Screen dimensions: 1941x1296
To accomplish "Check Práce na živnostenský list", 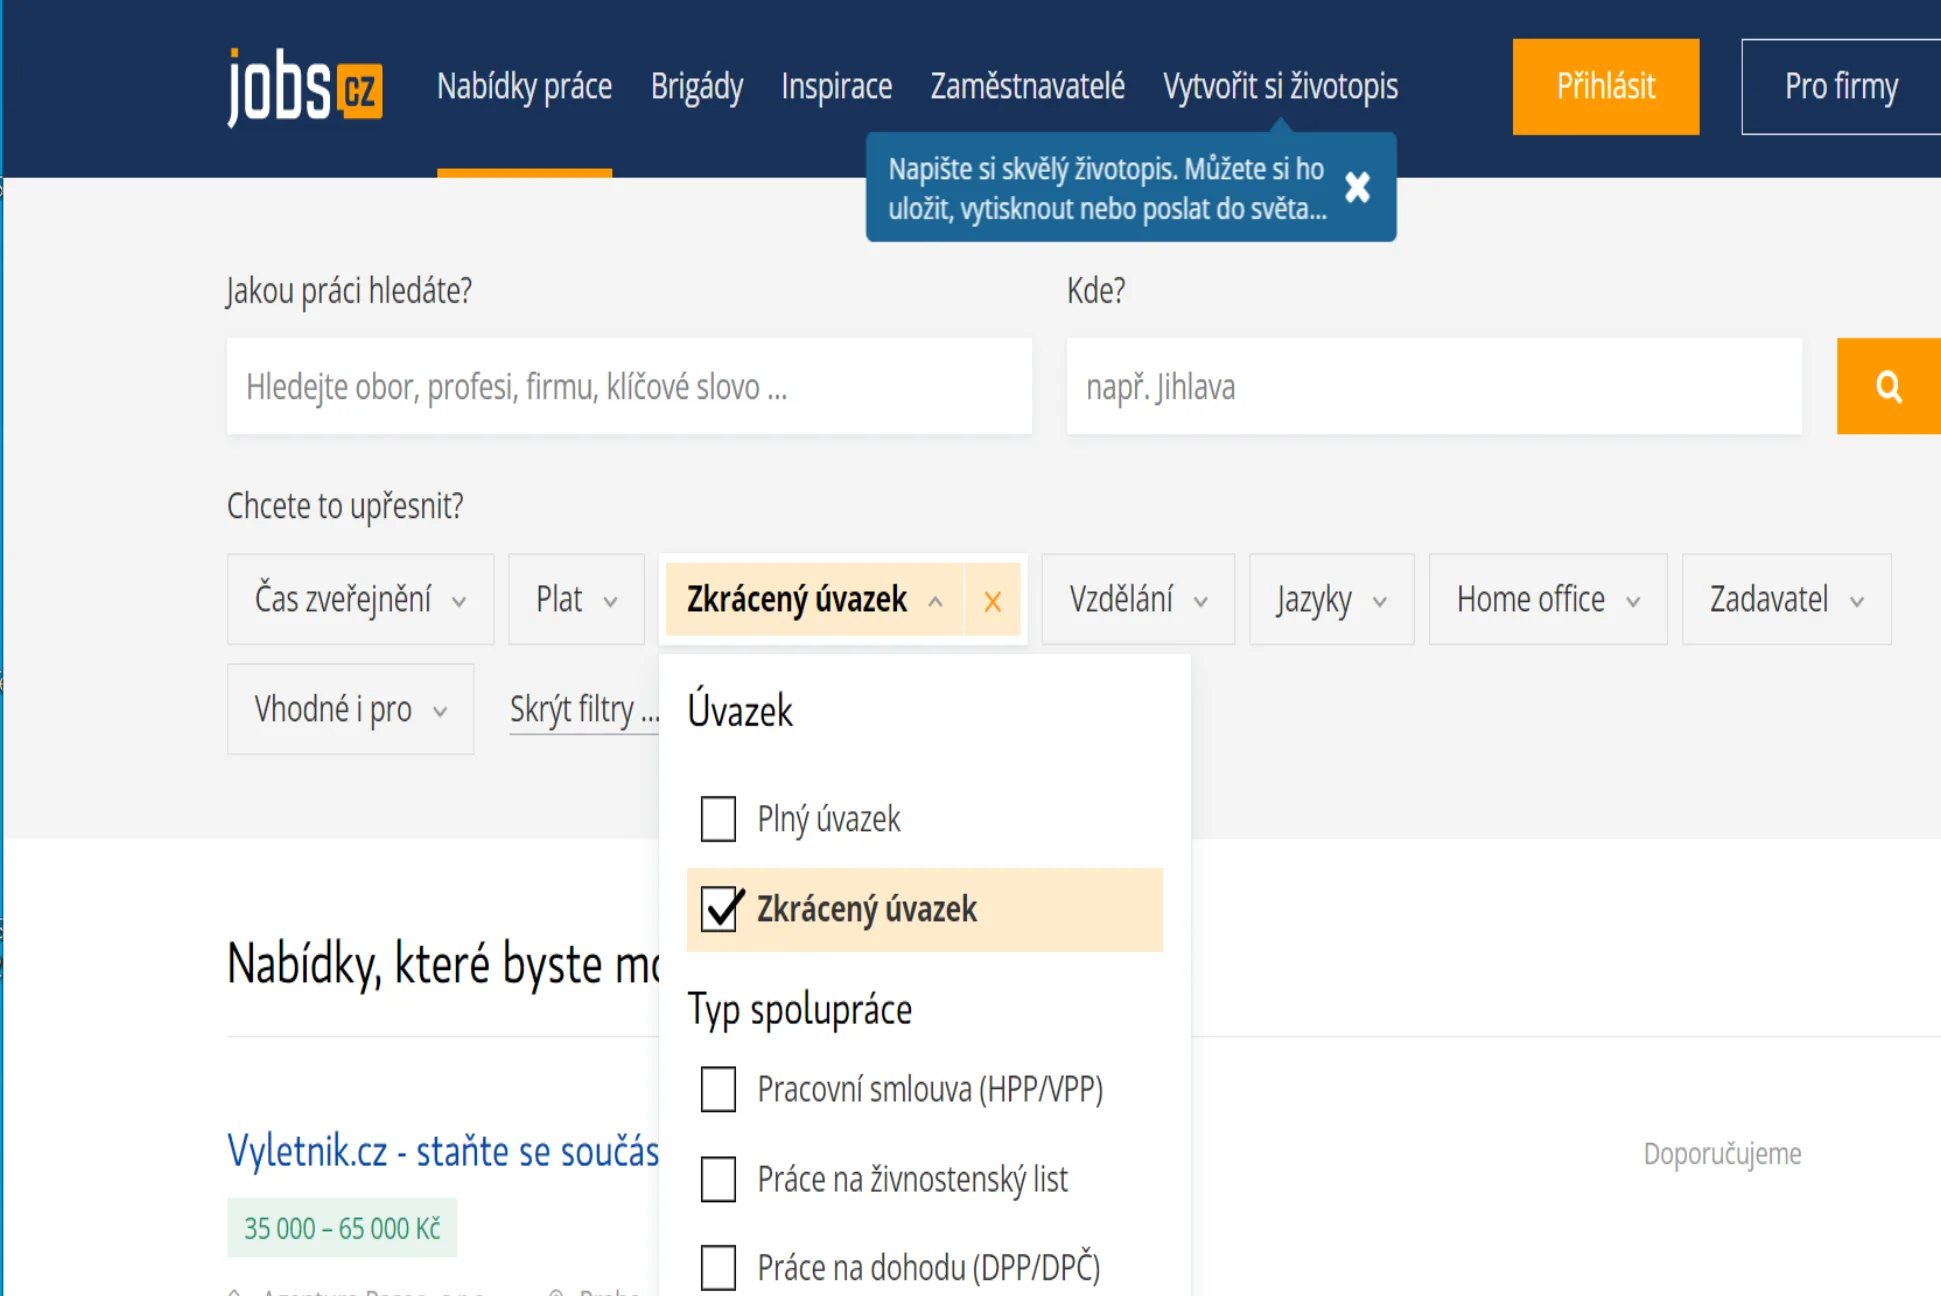I will tap(718, 1179).
